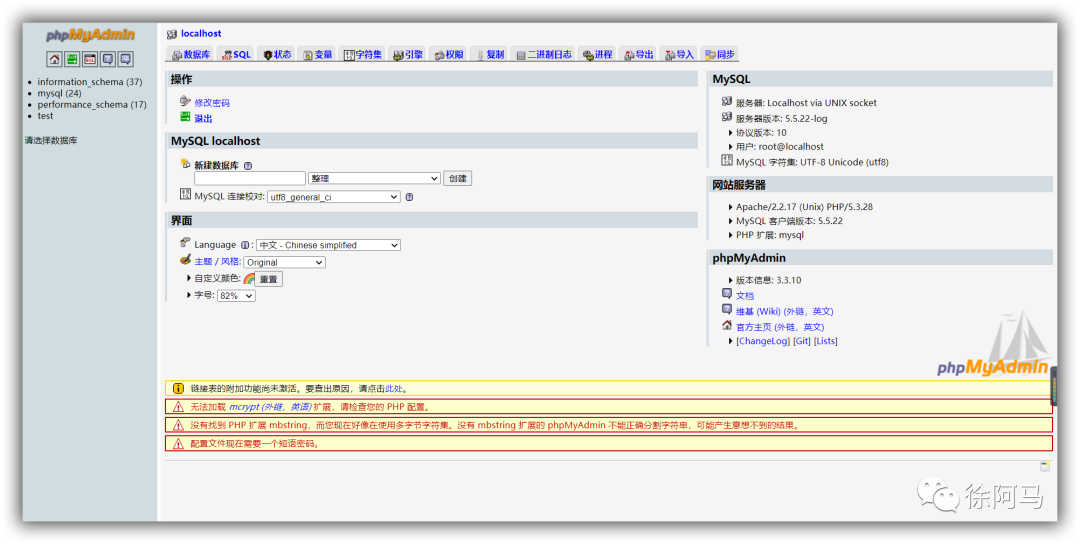Image resolution: width=1080 pixels, height=544 pixels.
Task: Open the SQL documentation sidebar icon
Action: click(x=125, y=59)
